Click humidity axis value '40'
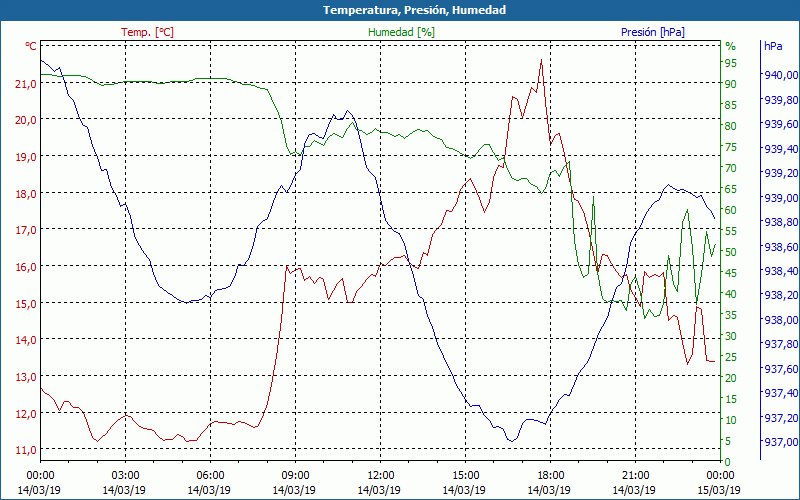800x500 pixels. point(731,294)
